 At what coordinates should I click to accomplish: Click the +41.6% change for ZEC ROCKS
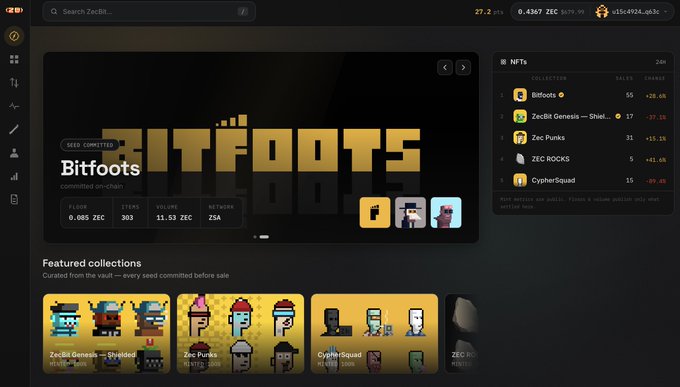point(656,160)
